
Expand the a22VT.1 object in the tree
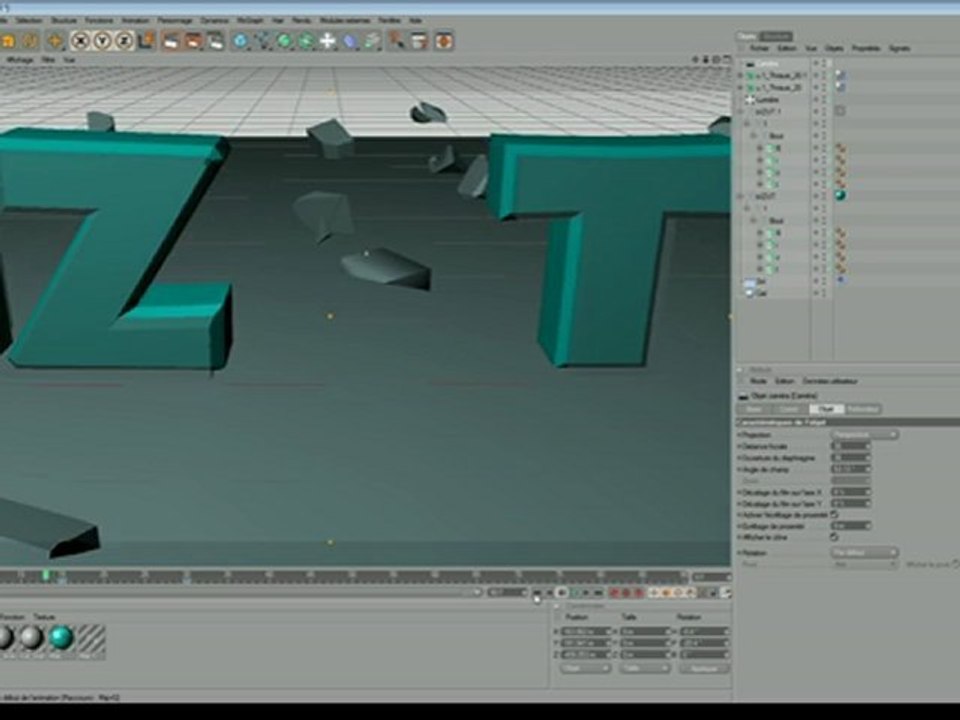pyautogui.click(x=740, y=111)
